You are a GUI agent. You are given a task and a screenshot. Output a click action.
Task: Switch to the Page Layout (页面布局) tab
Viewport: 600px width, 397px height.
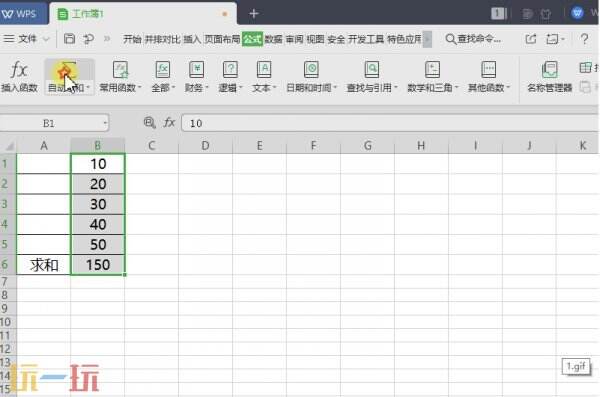point(222,39)
